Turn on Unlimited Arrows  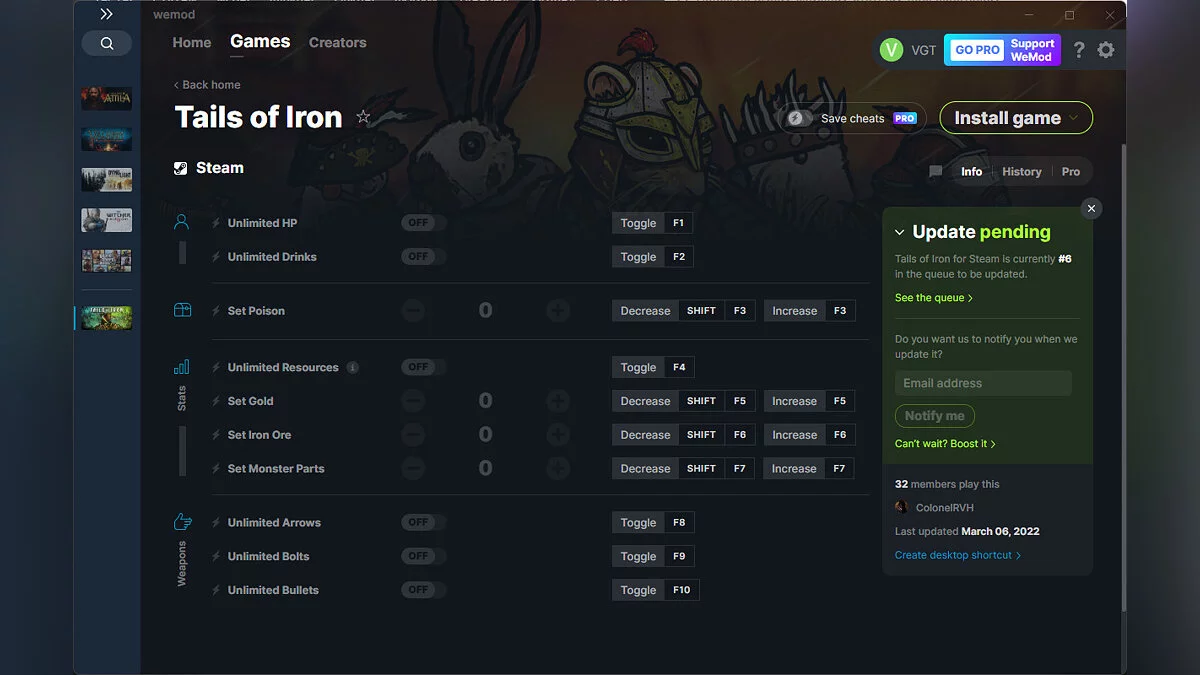pos(421,521)
